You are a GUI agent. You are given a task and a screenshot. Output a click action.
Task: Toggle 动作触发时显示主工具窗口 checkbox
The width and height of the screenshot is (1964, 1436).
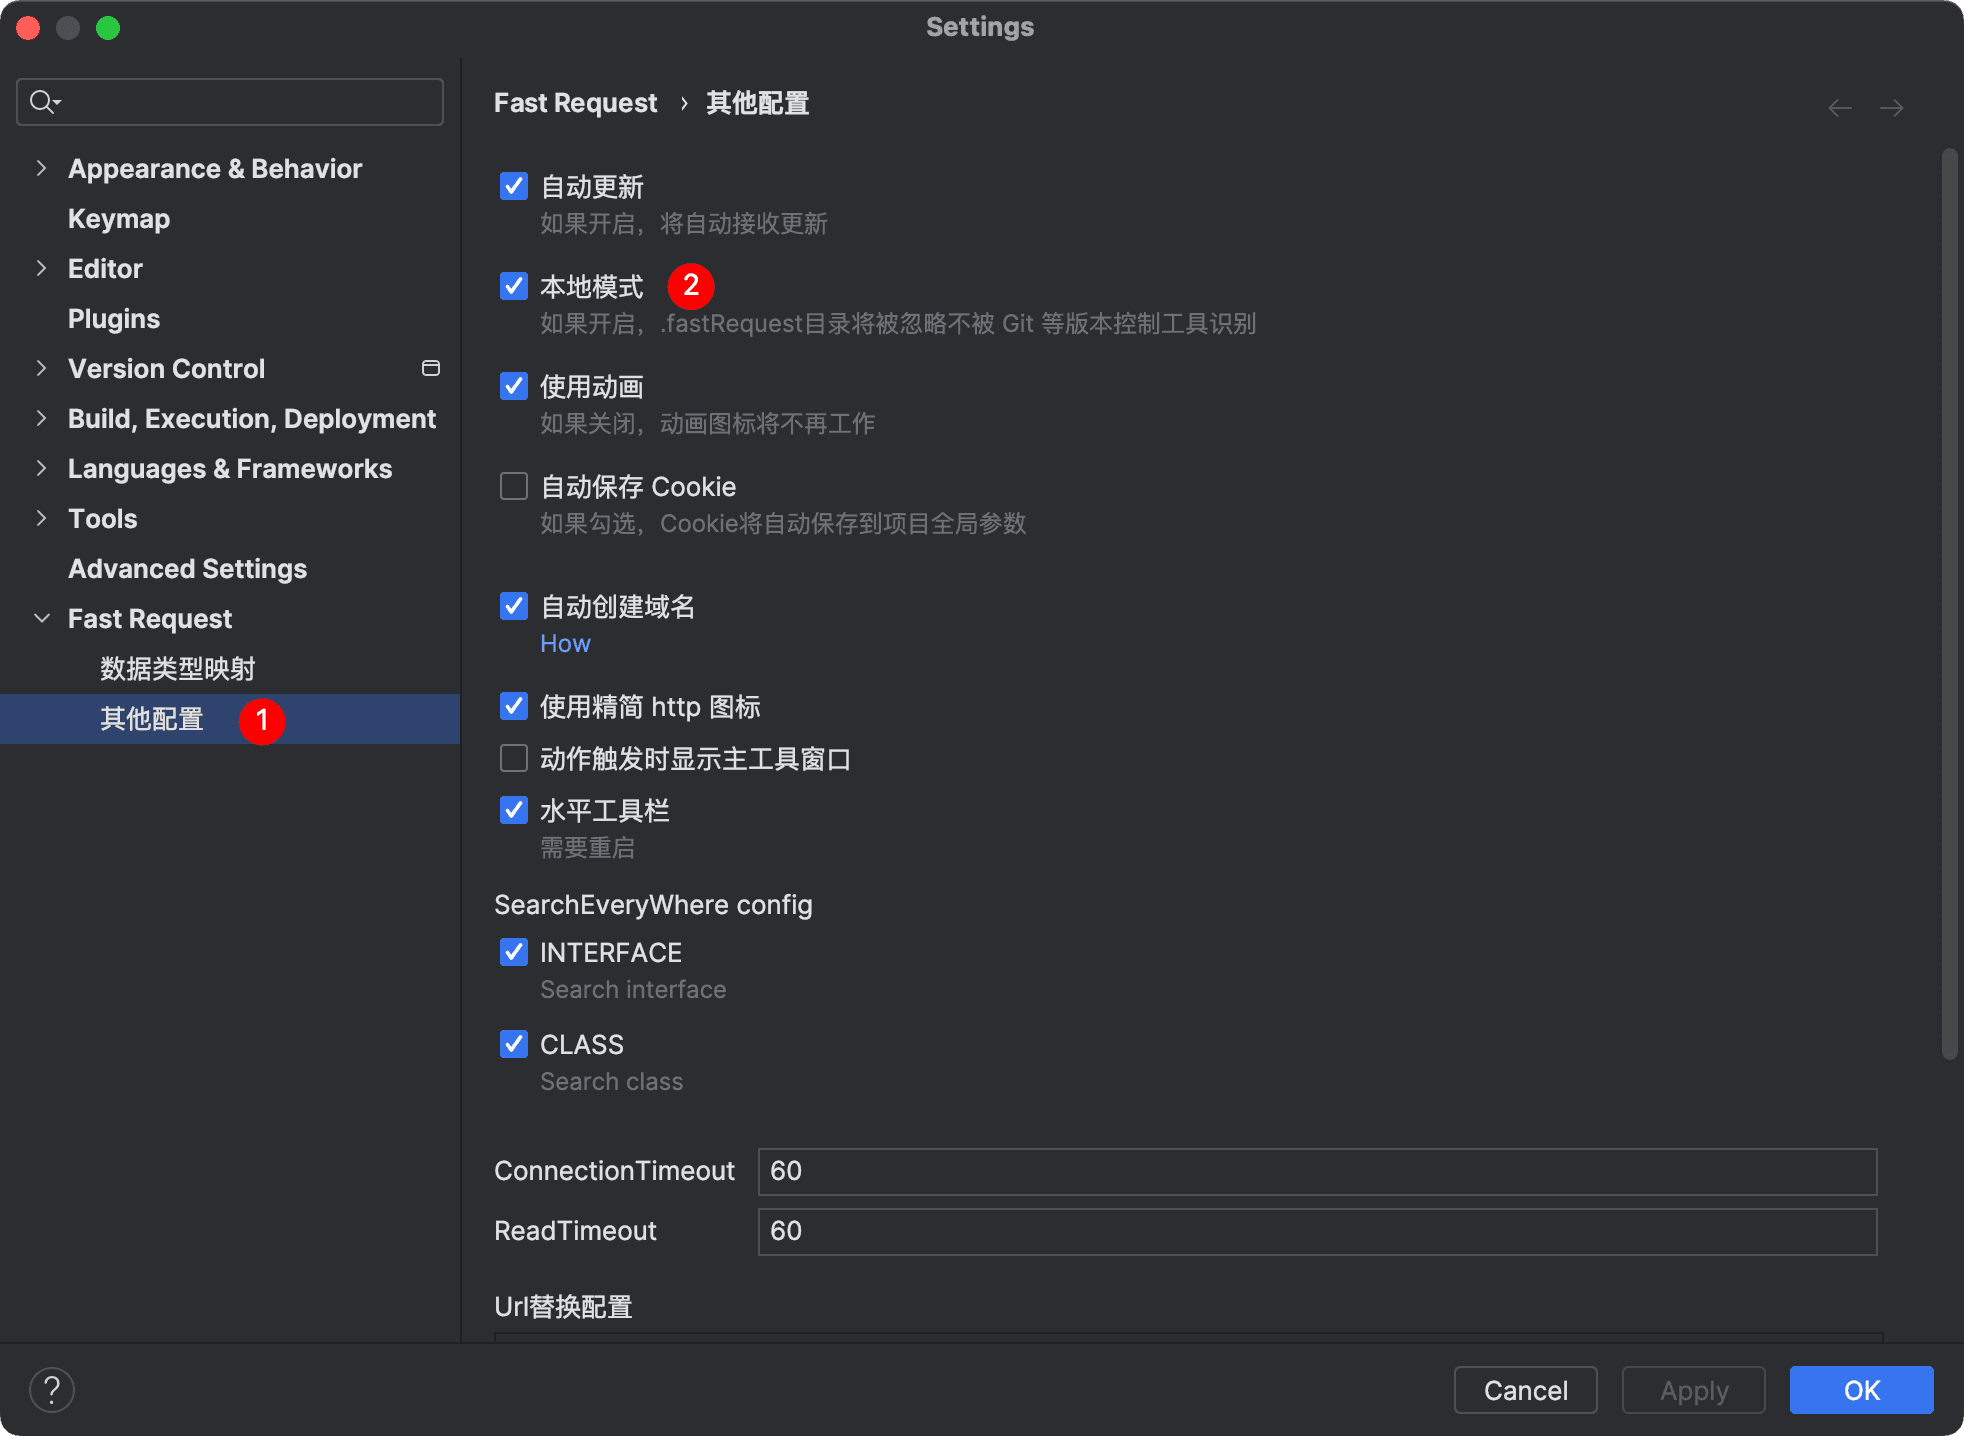(x=514, y=758)
